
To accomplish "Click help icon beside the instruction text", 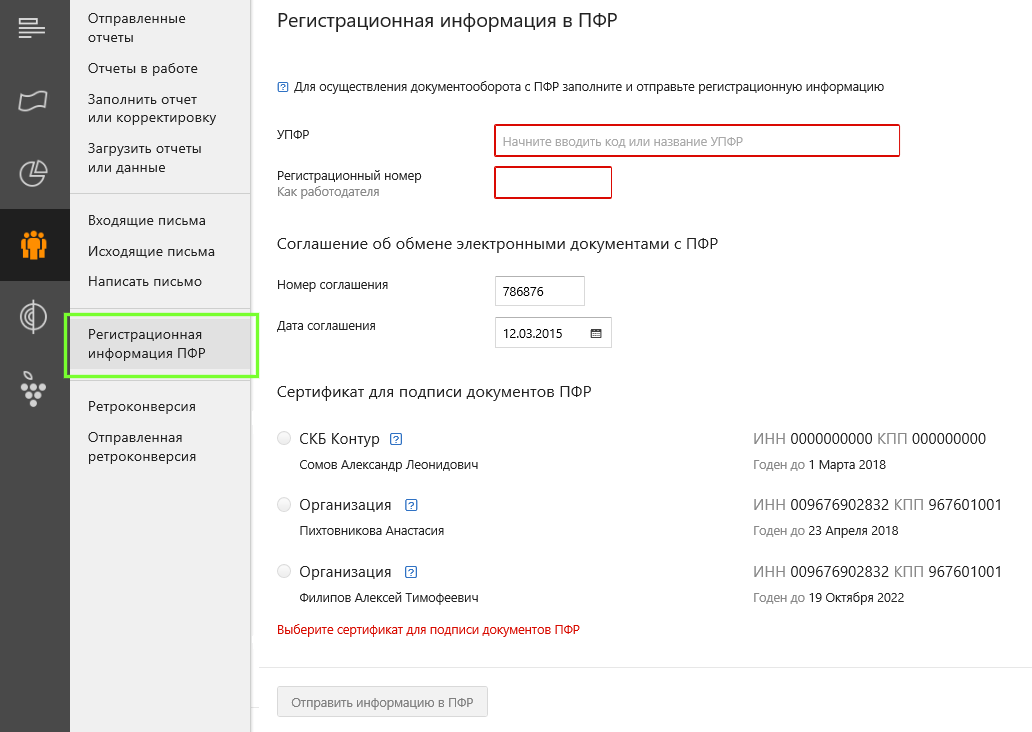I will (x=283, y=87).
